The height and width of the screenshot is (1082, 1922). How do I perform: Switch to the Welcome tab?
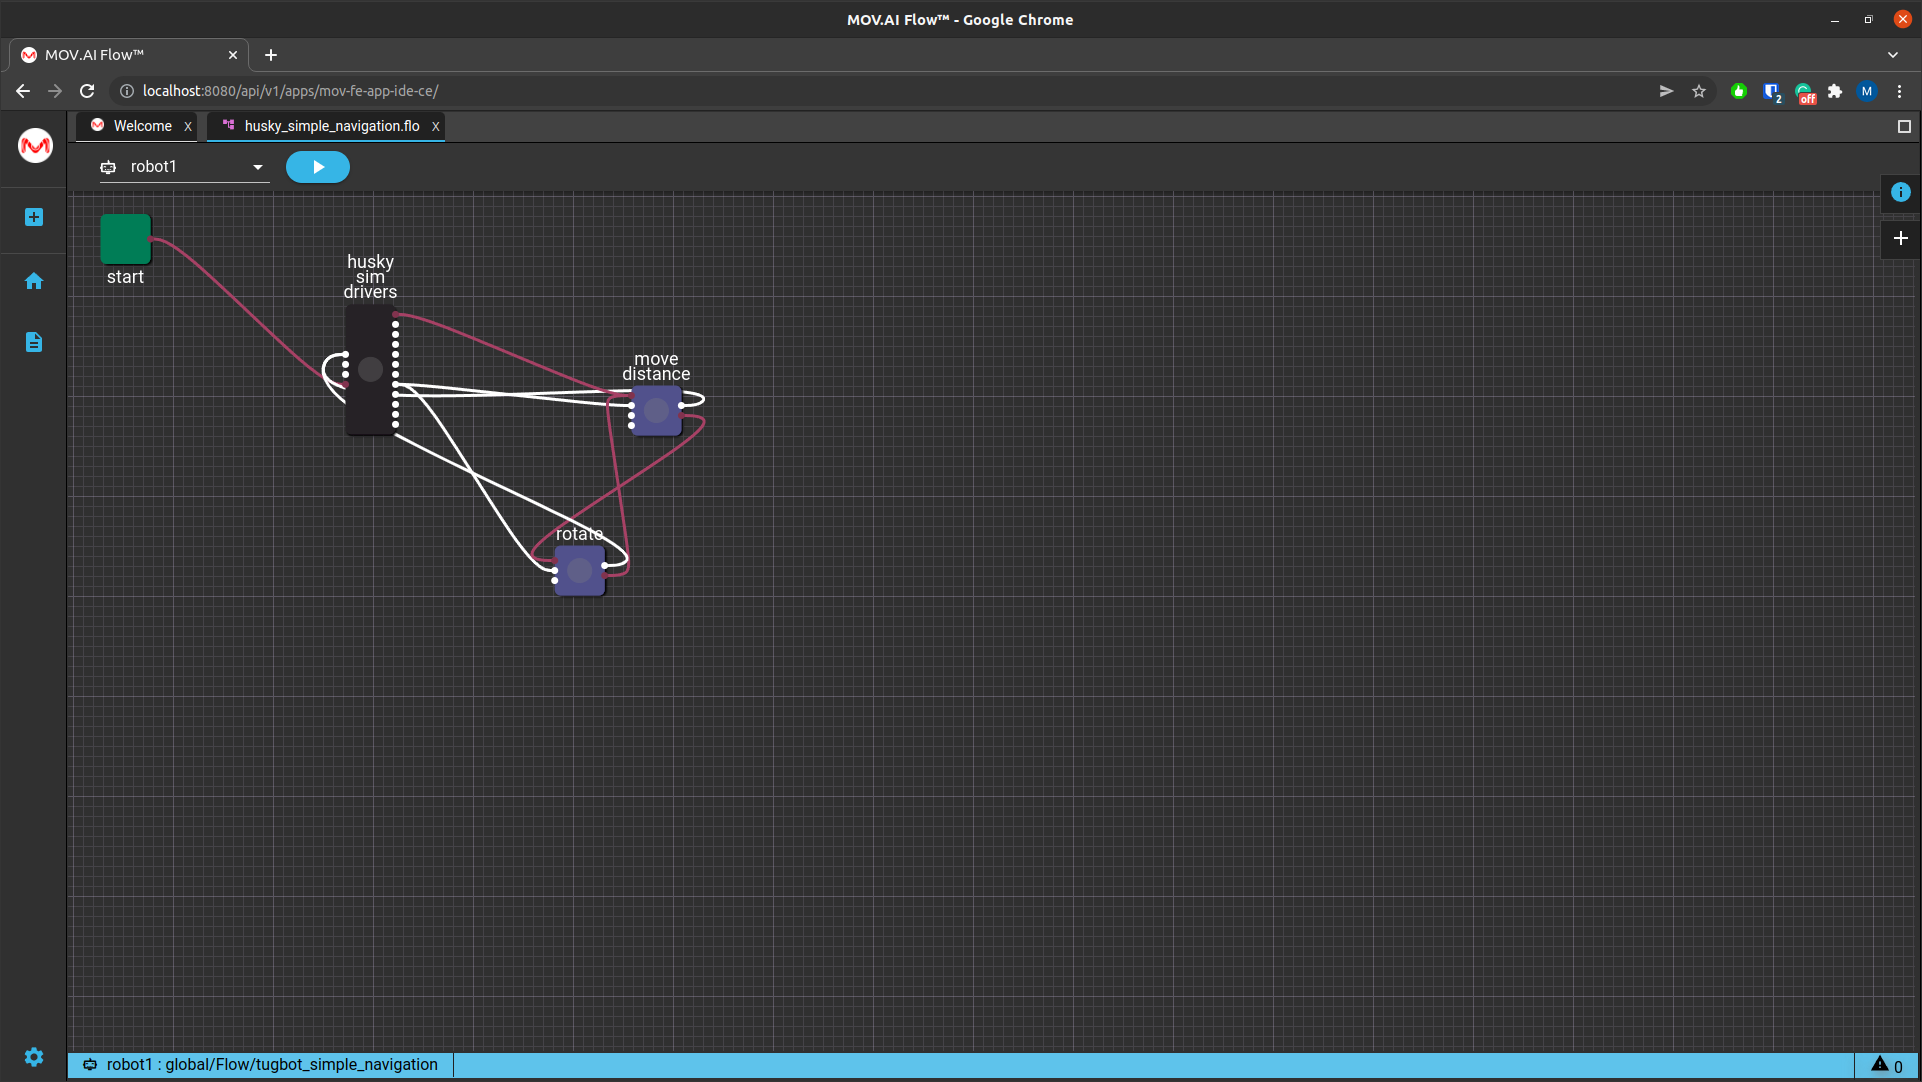(142, 126)
